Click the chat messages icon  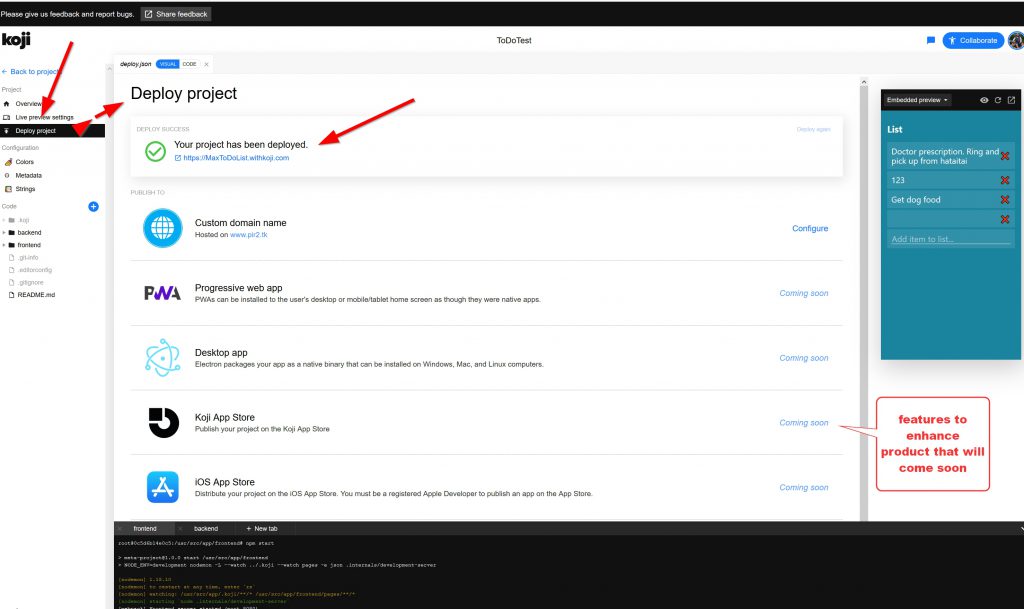(931, 40)
